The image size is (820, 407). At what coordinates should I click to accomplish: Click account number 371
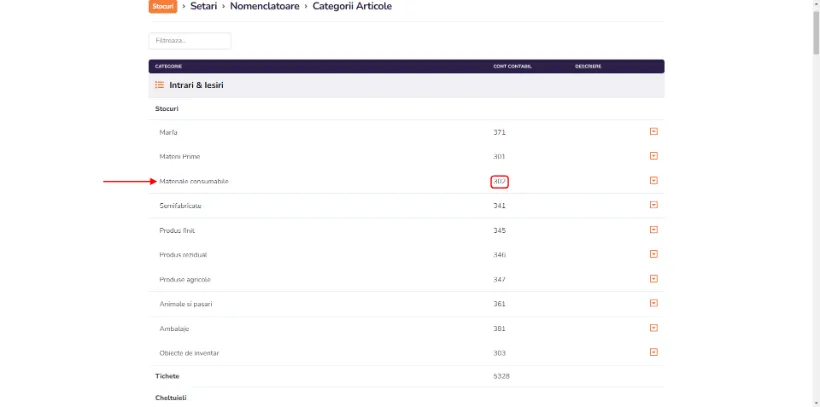point(499,132)
